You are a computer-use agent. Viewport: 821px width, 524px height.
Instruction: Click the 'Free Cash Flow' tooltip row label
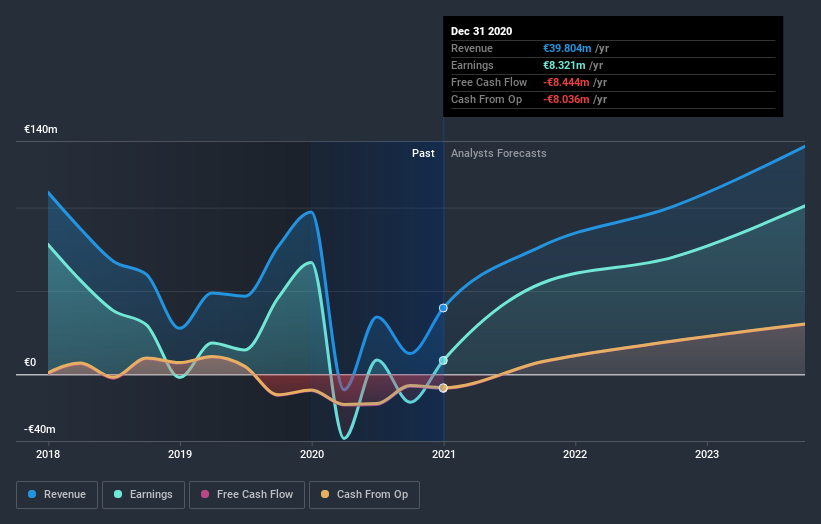(489, 82)
